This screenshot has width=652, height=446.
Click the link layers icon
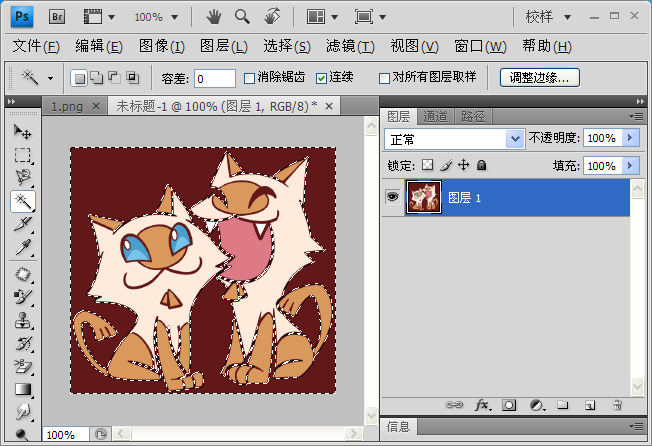[454, 405]
